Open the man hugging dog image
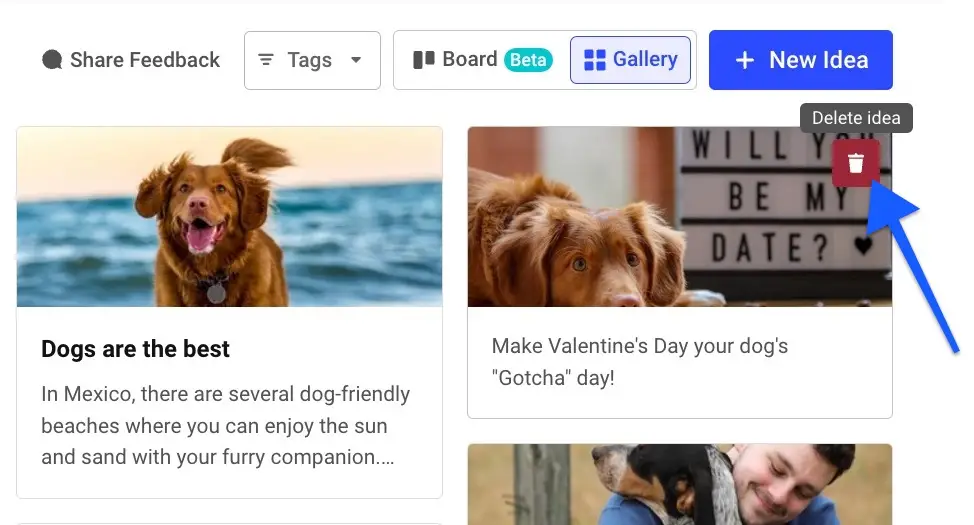974x525 pixels. 680,485
